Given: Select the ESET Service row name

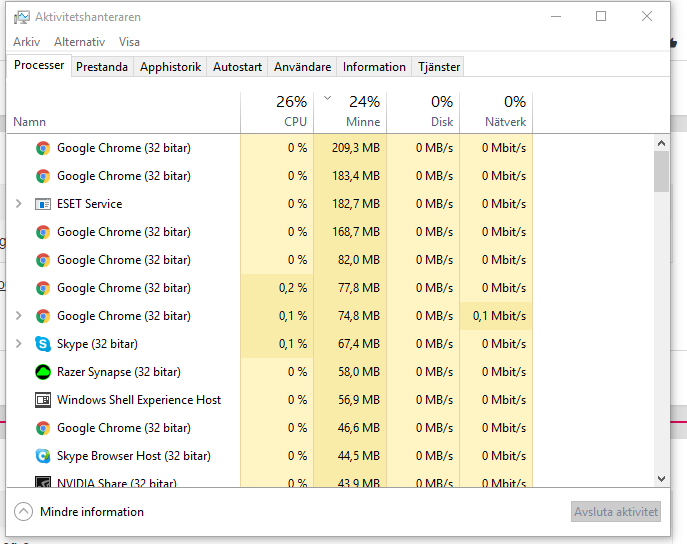Looking at the screenshot, I should 89,204.
